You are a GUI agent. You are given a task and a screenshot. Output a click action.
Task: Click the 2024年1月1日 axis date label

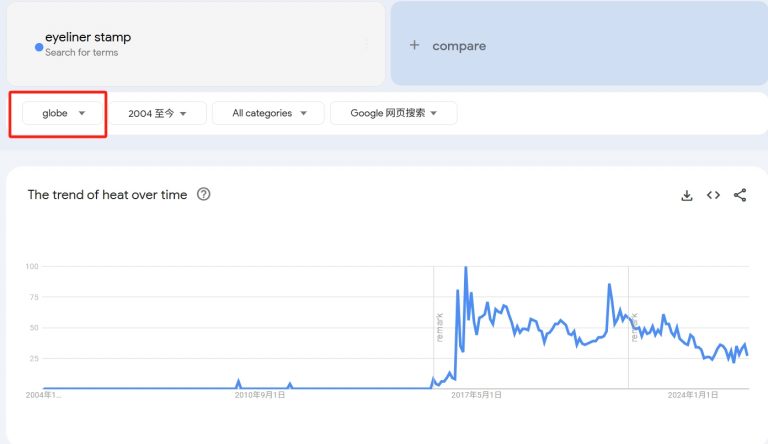(x=693, y=395)
